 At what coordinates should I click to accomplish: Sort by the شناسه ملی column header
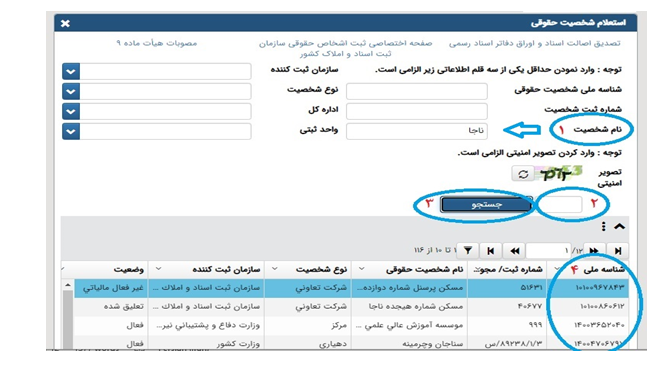click(x=603, y=270)
